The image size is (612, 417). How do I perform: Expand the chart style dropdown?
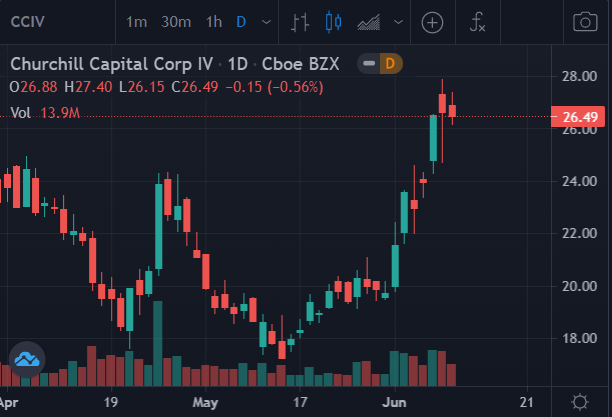[x=398, y=22]
